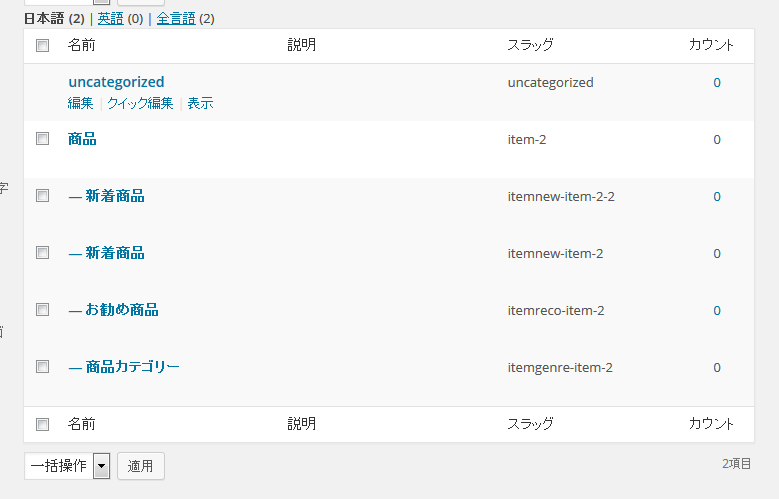The image size is (779, 499).
Task: Check the 商品カテゴリー row checkbox
Action: pos(43,367)
